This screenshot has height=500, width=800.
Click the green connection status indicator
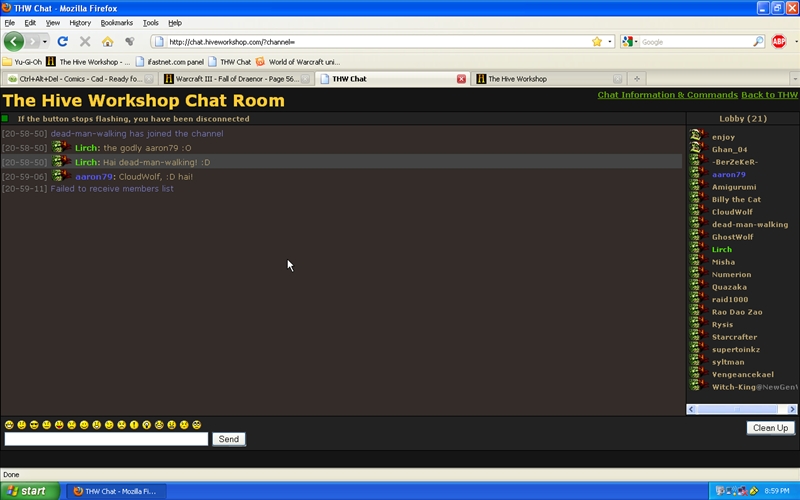pyautogui.click(x=5, y=118)
